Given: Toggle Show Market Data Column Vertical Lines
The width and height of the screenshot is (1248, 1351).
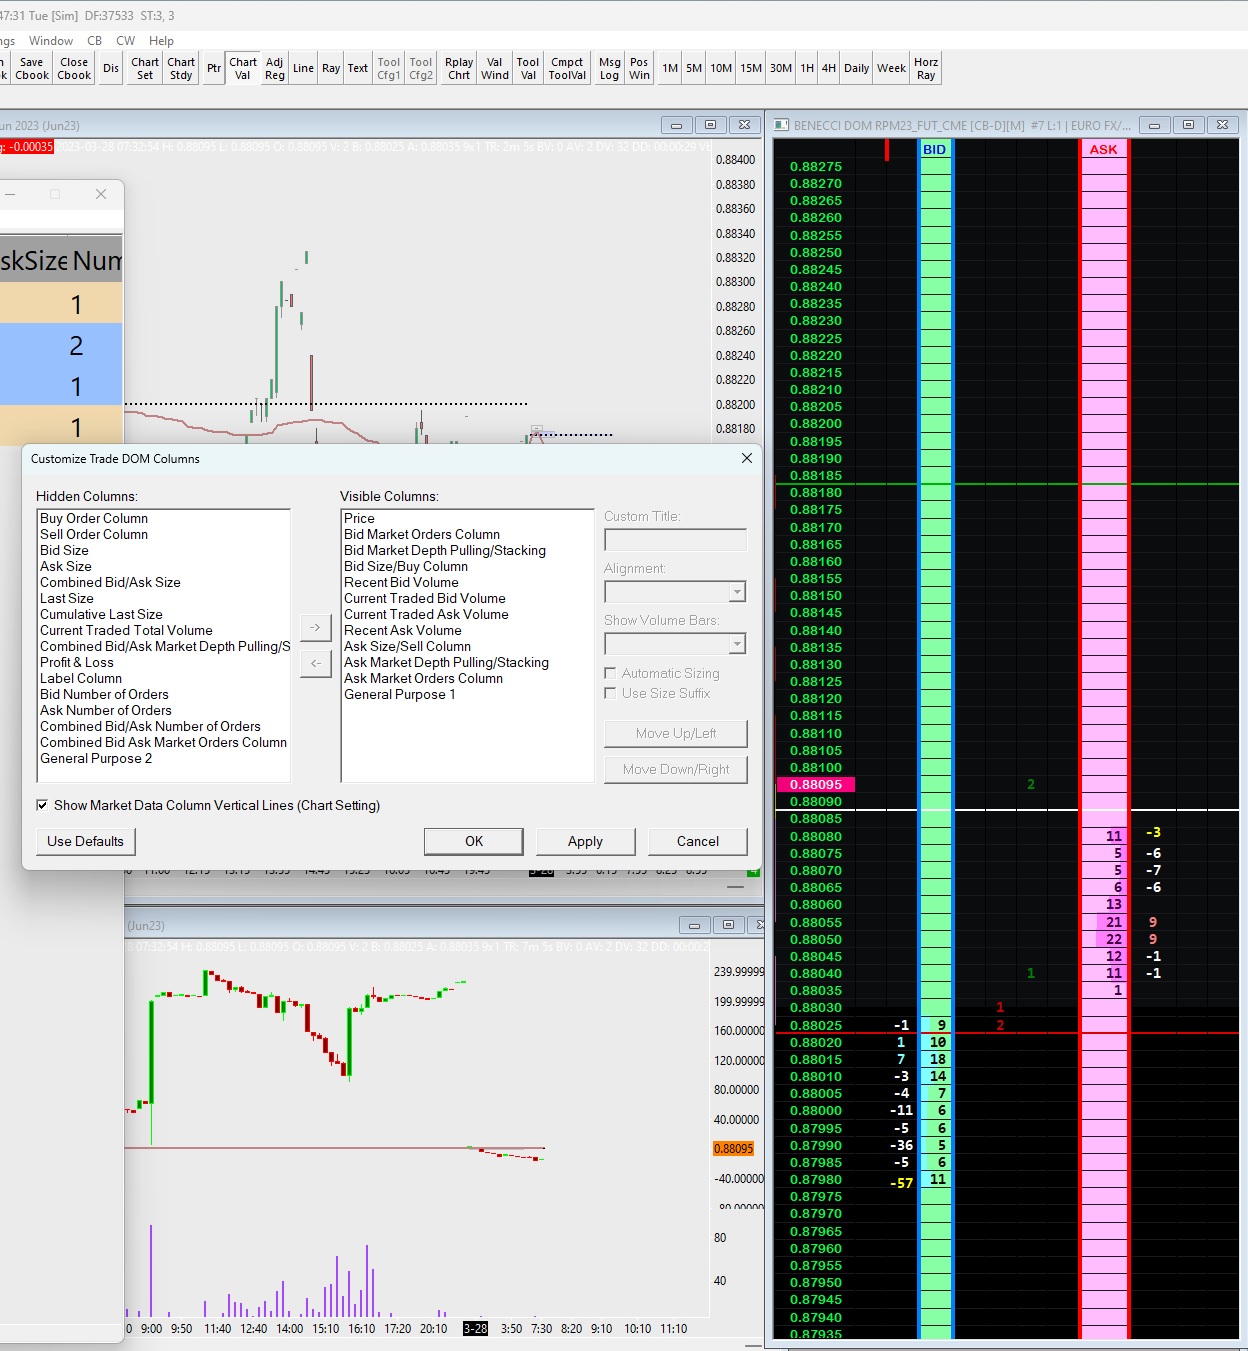Looking at the screenshot, I should (43, 805).
